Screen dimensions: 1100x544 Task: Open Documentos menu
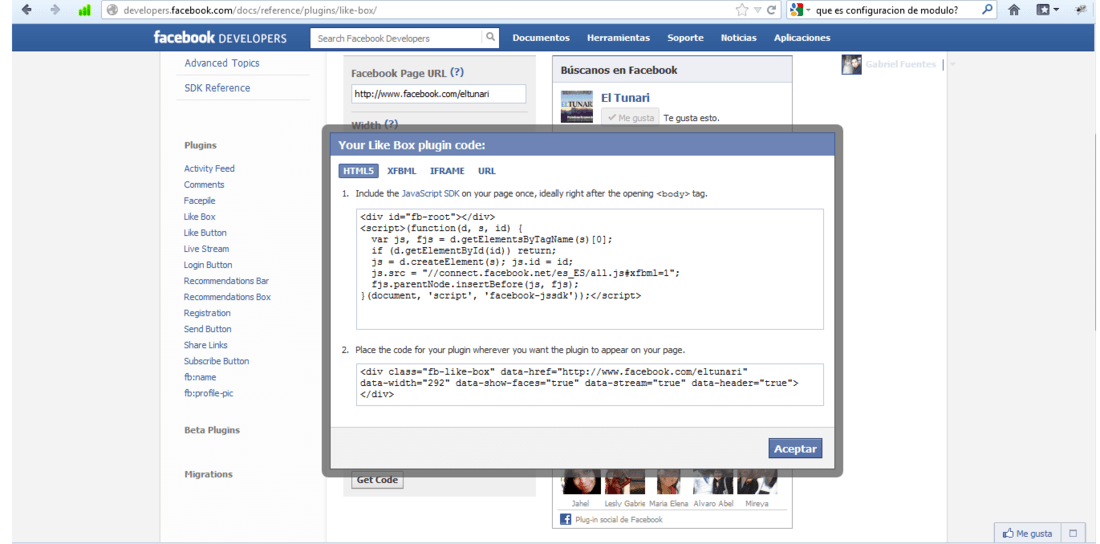click(541, 38)
